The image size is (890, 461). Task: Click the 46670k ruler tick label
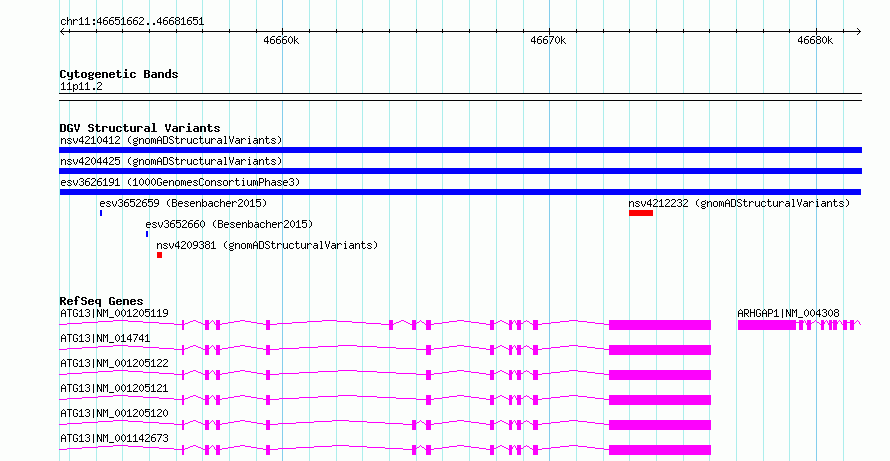point(548,40)
